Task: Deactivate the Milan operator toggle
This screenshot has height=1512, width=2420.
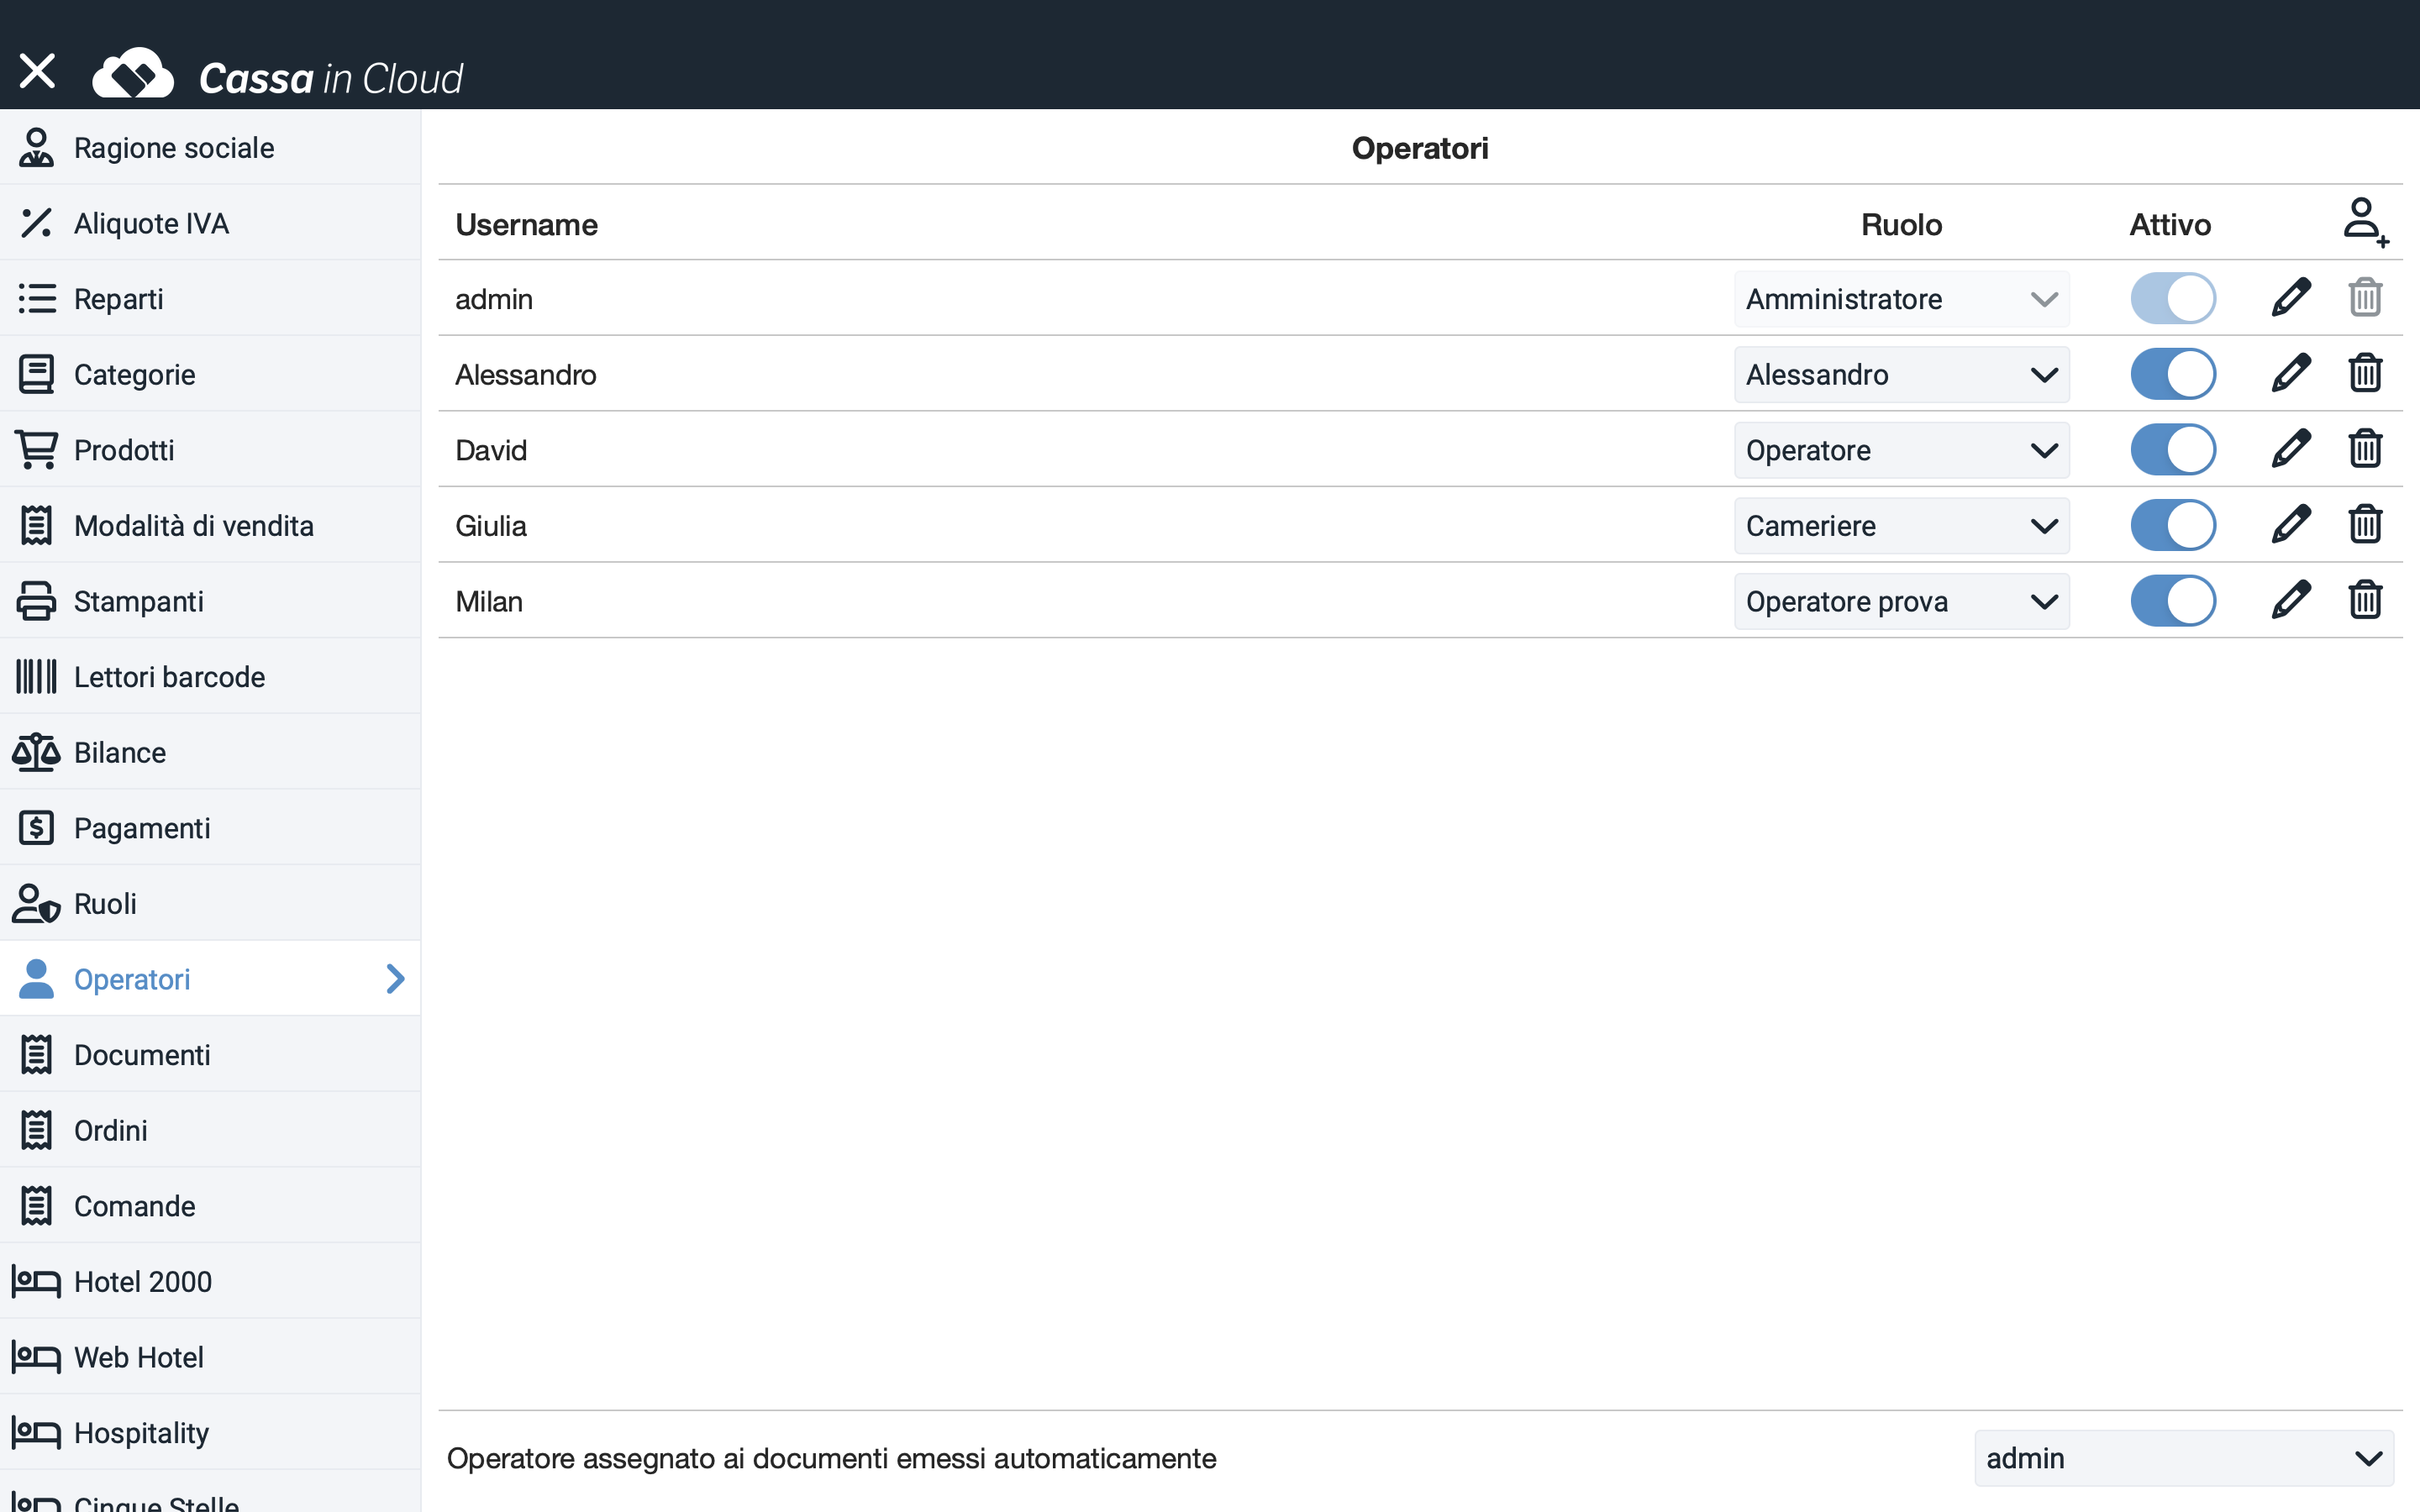Action: tap(2173, 601)
